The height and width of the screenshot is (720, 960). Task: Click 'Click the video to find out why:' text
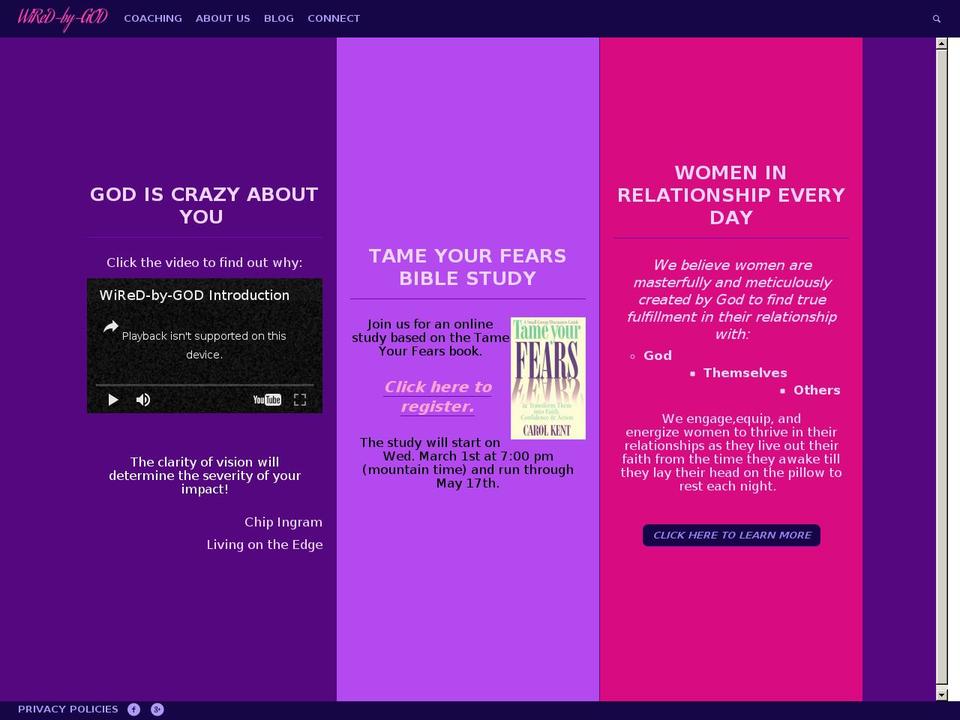[204, 263]
